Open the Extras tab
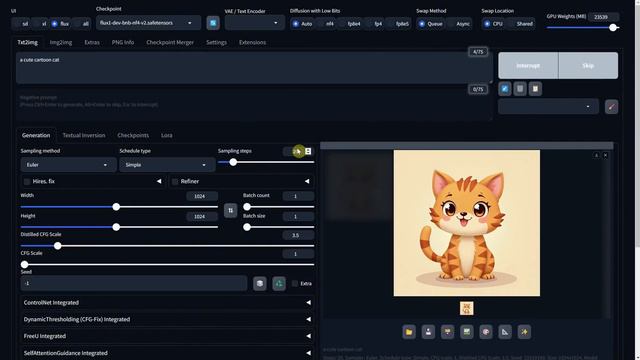Viewport: 640px width, 360px height. (x=92, y=42)
